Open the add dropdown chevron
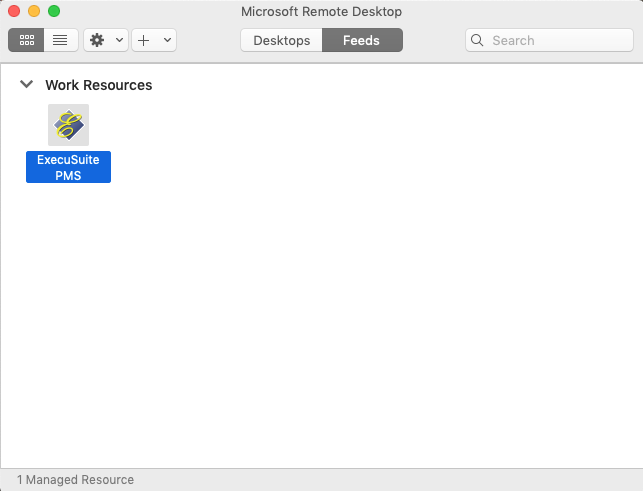Image resolution: width=643 pixels, height=491 pixels. (167, 40)
